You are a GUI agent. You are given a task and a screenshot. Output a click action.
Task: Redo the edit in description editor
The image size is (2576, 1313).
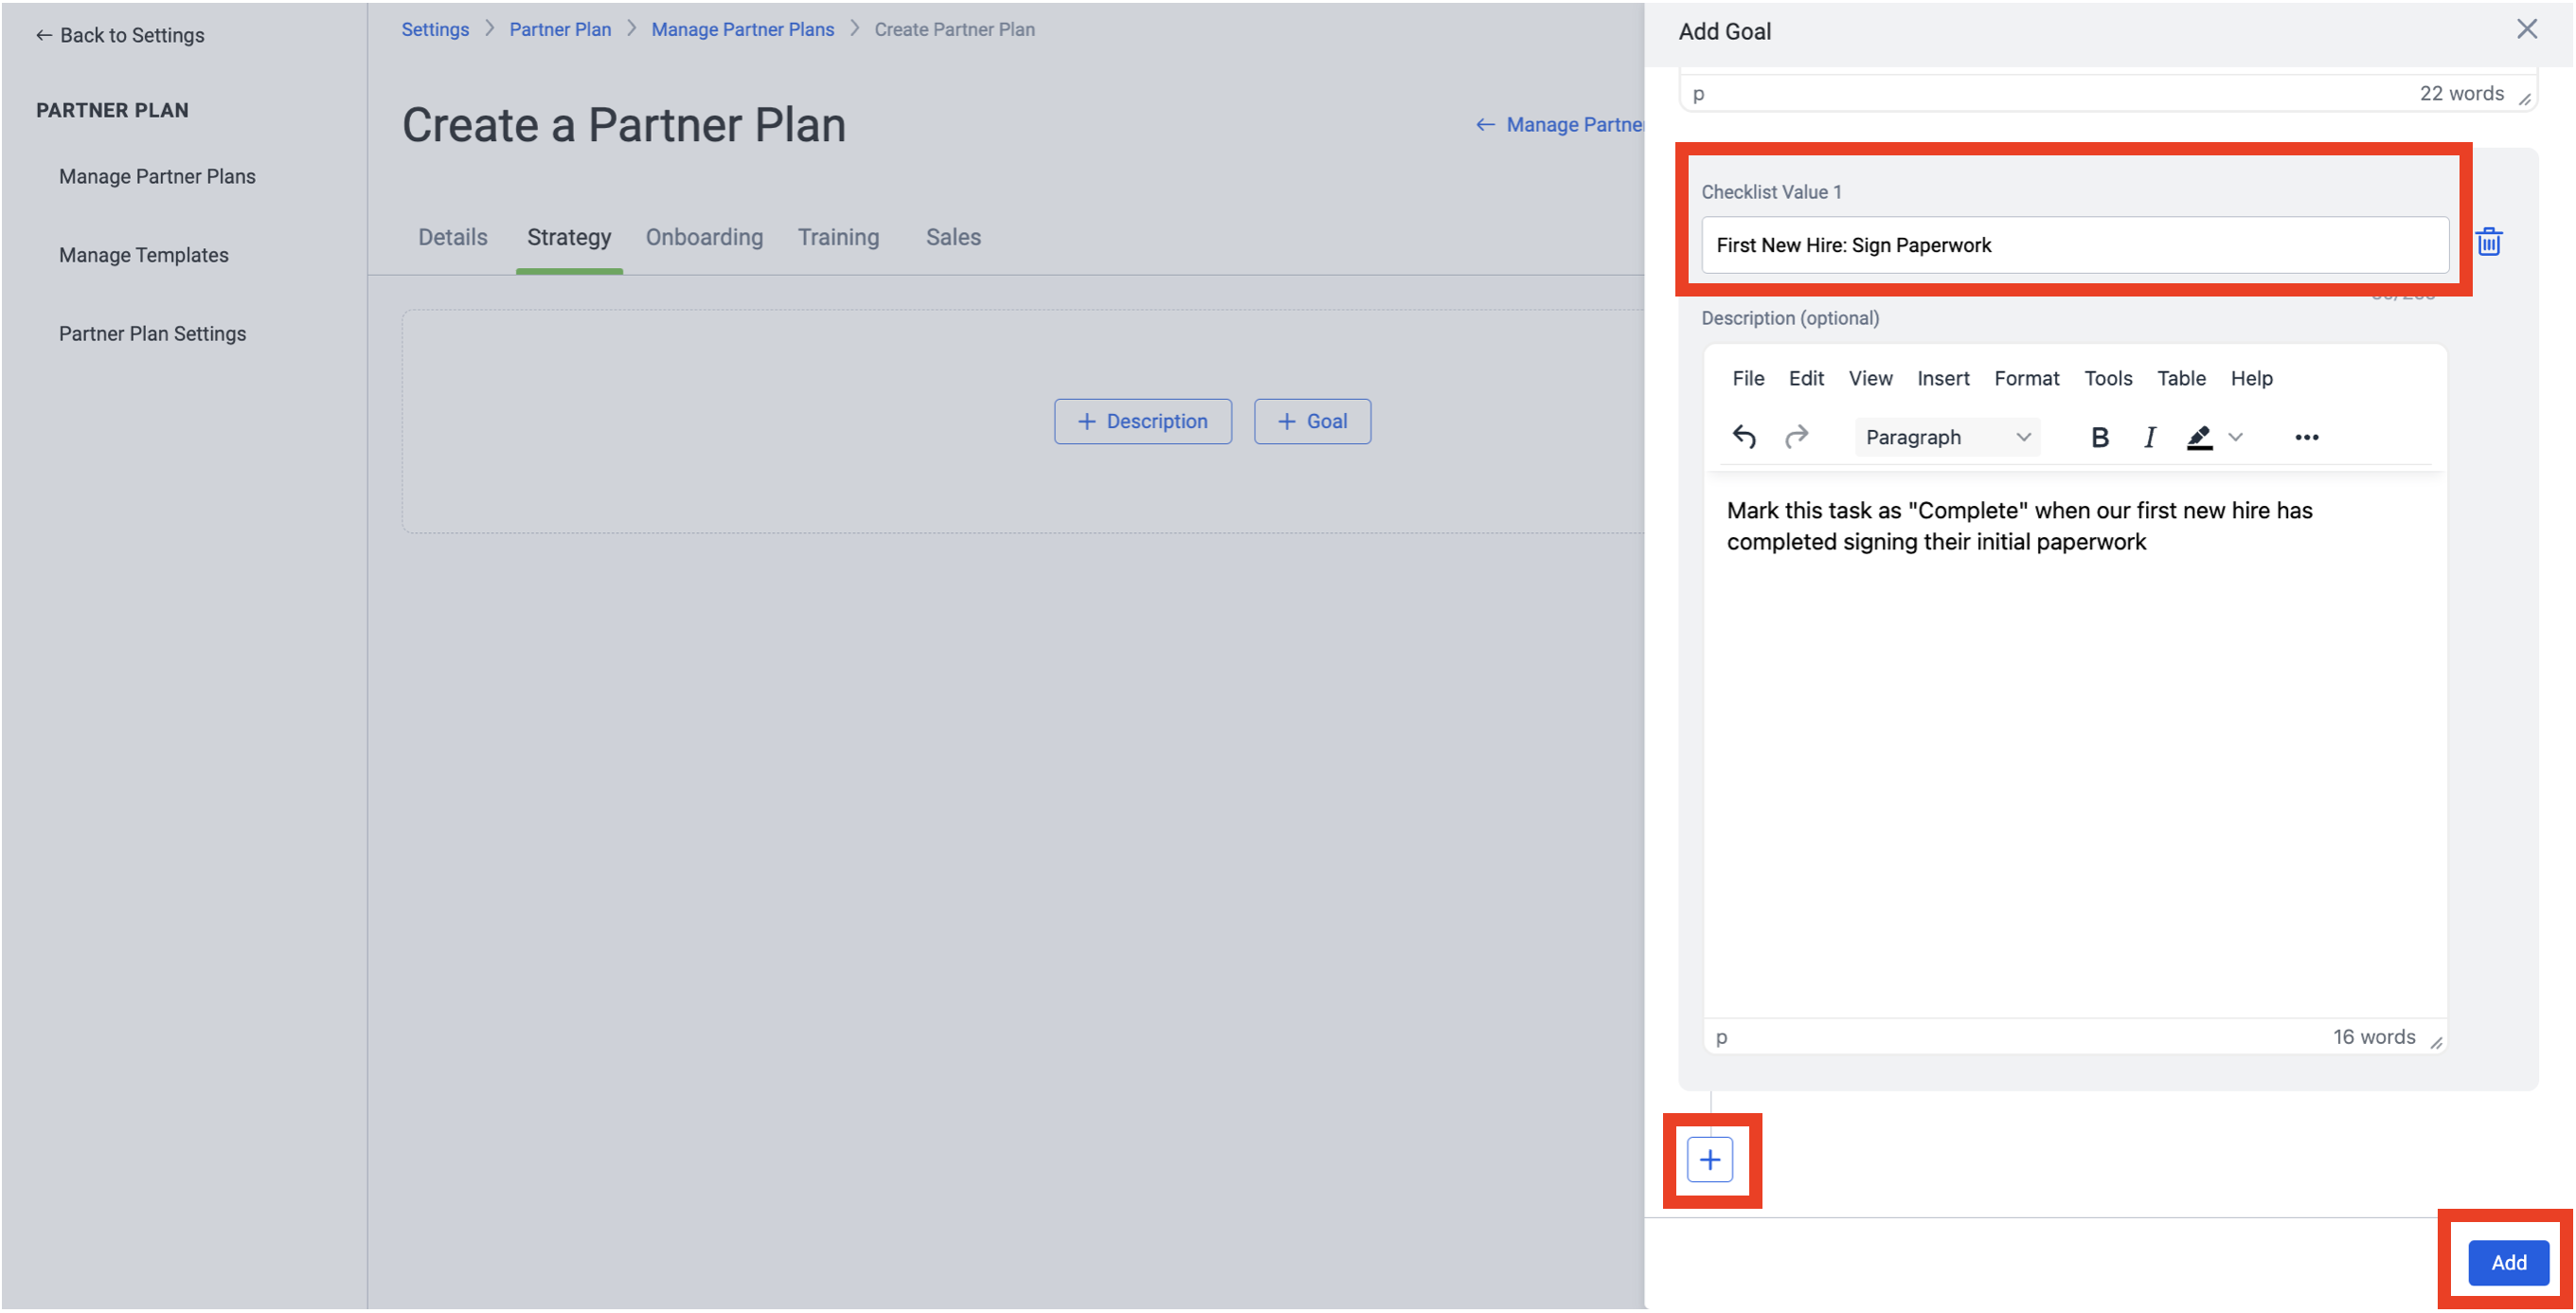coord(1796,437)
